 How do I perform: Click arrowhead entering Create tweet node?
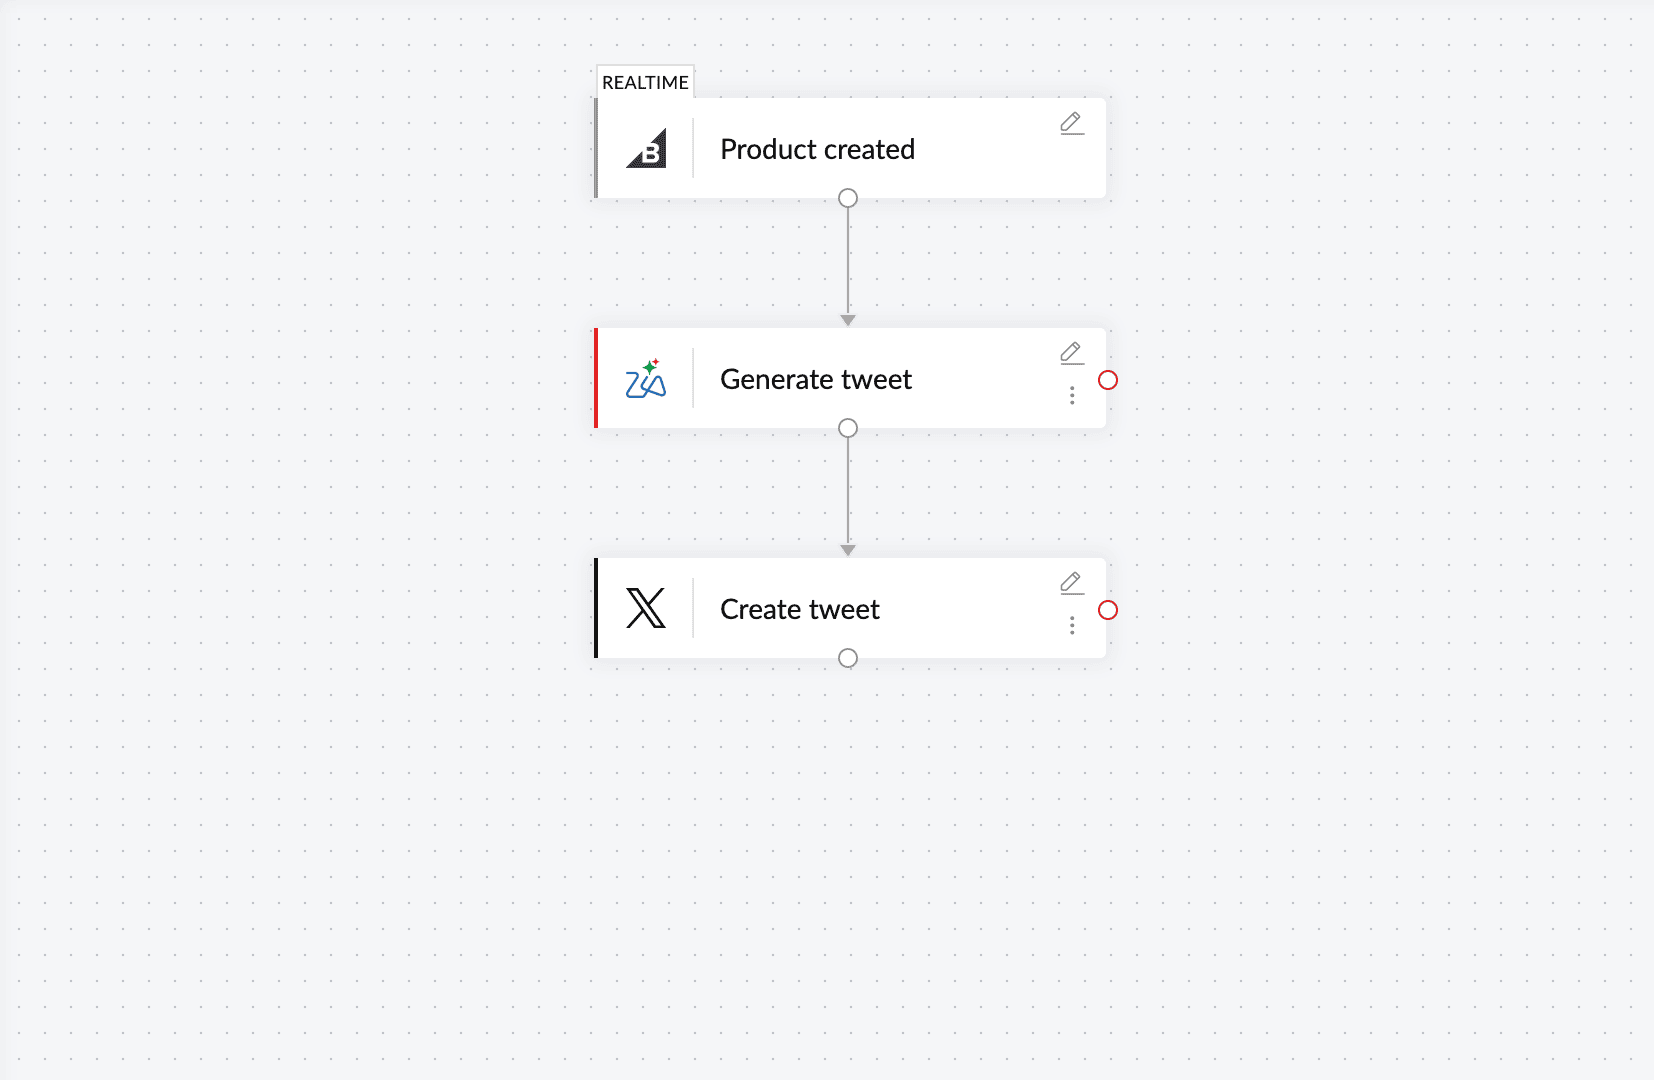[x=848, y=550]
